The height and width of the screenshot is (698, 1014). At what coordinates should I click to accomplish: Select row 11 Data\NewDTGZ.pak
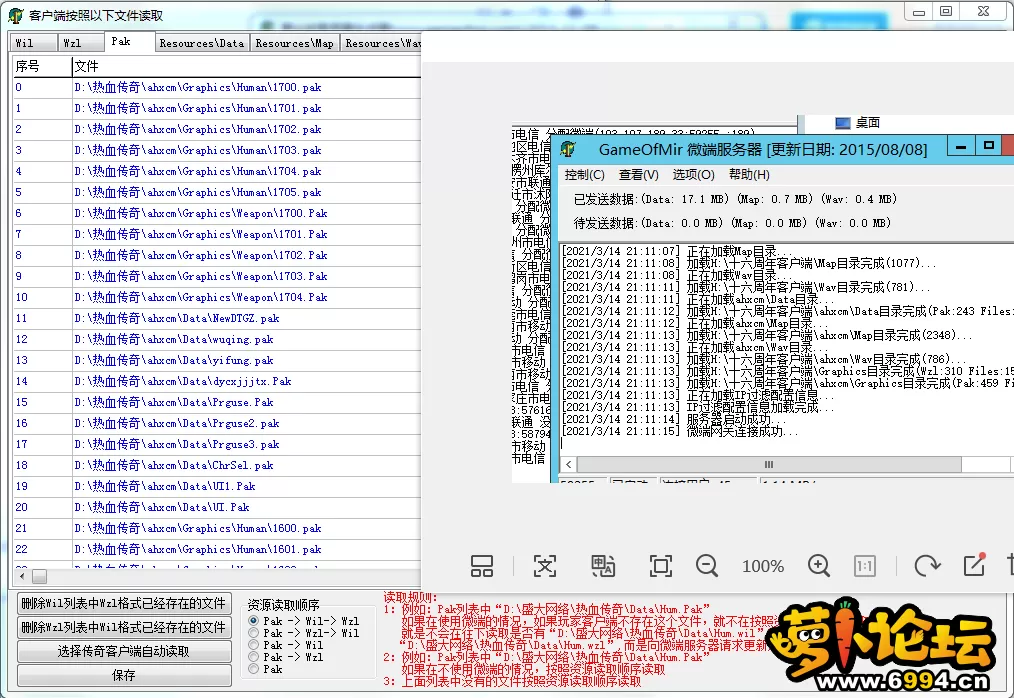217,318
